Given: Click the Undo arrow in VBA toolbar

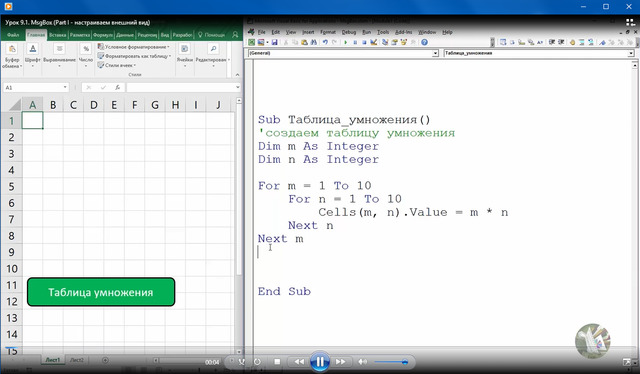Looking at the screenshot, I should [x=325, y=42].
